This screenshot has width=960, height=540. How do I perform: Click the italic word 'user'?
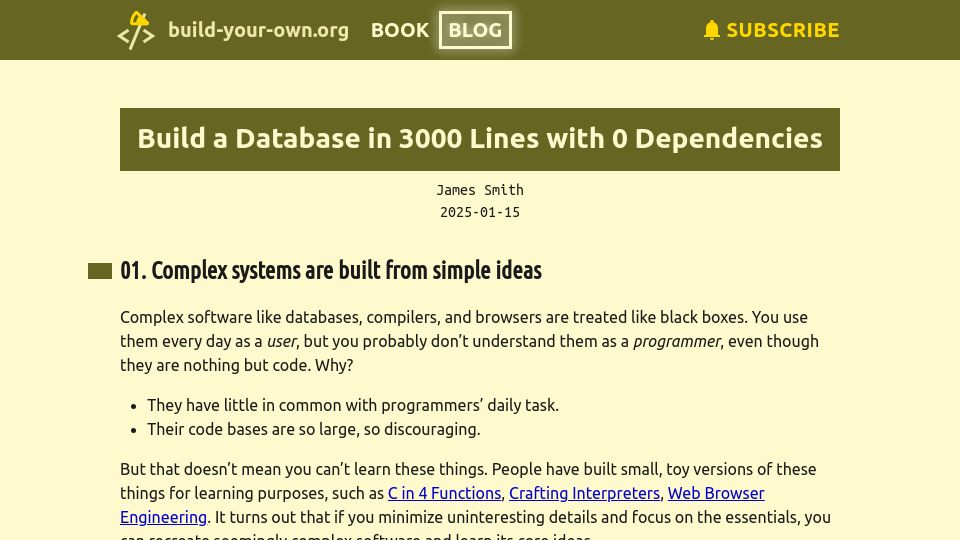tap(281, 341)
